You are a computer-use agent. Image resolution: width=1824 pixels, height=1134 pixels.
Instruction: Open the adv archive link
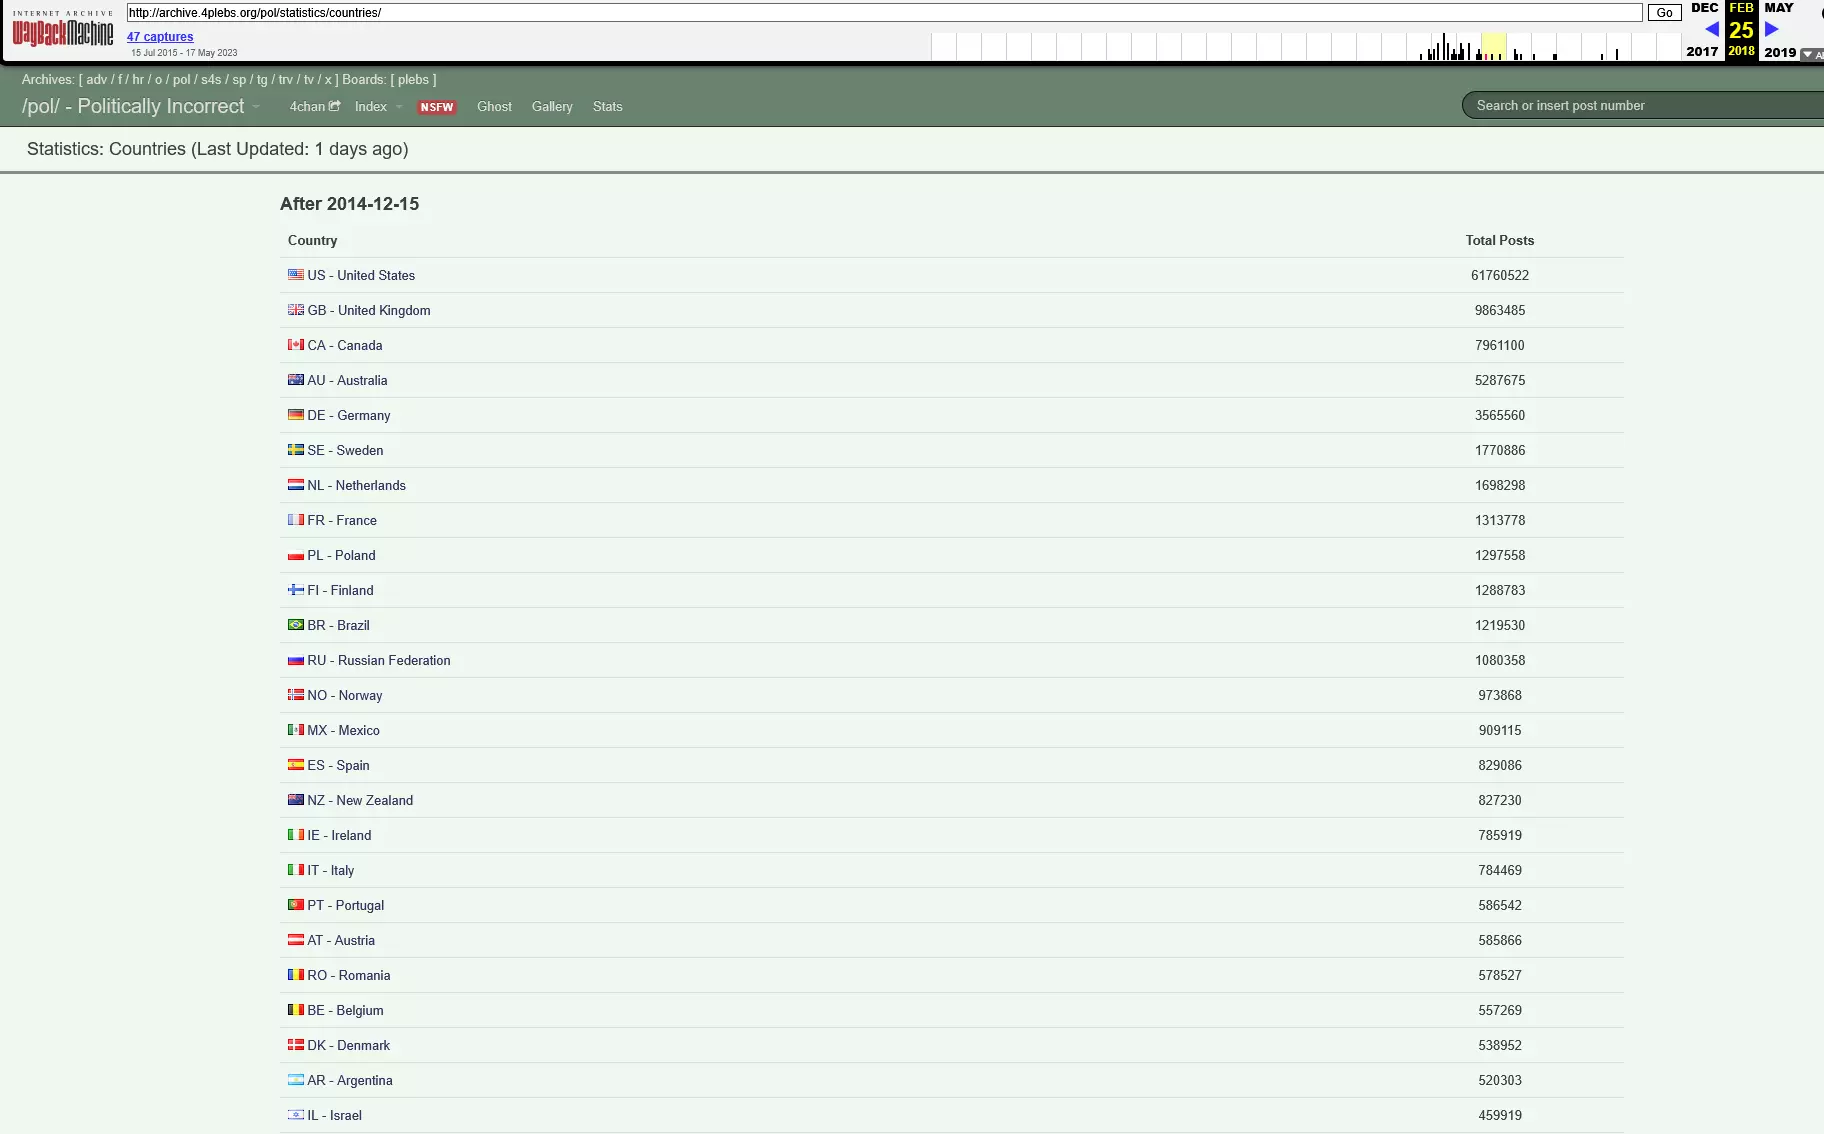tap(96, 79)
